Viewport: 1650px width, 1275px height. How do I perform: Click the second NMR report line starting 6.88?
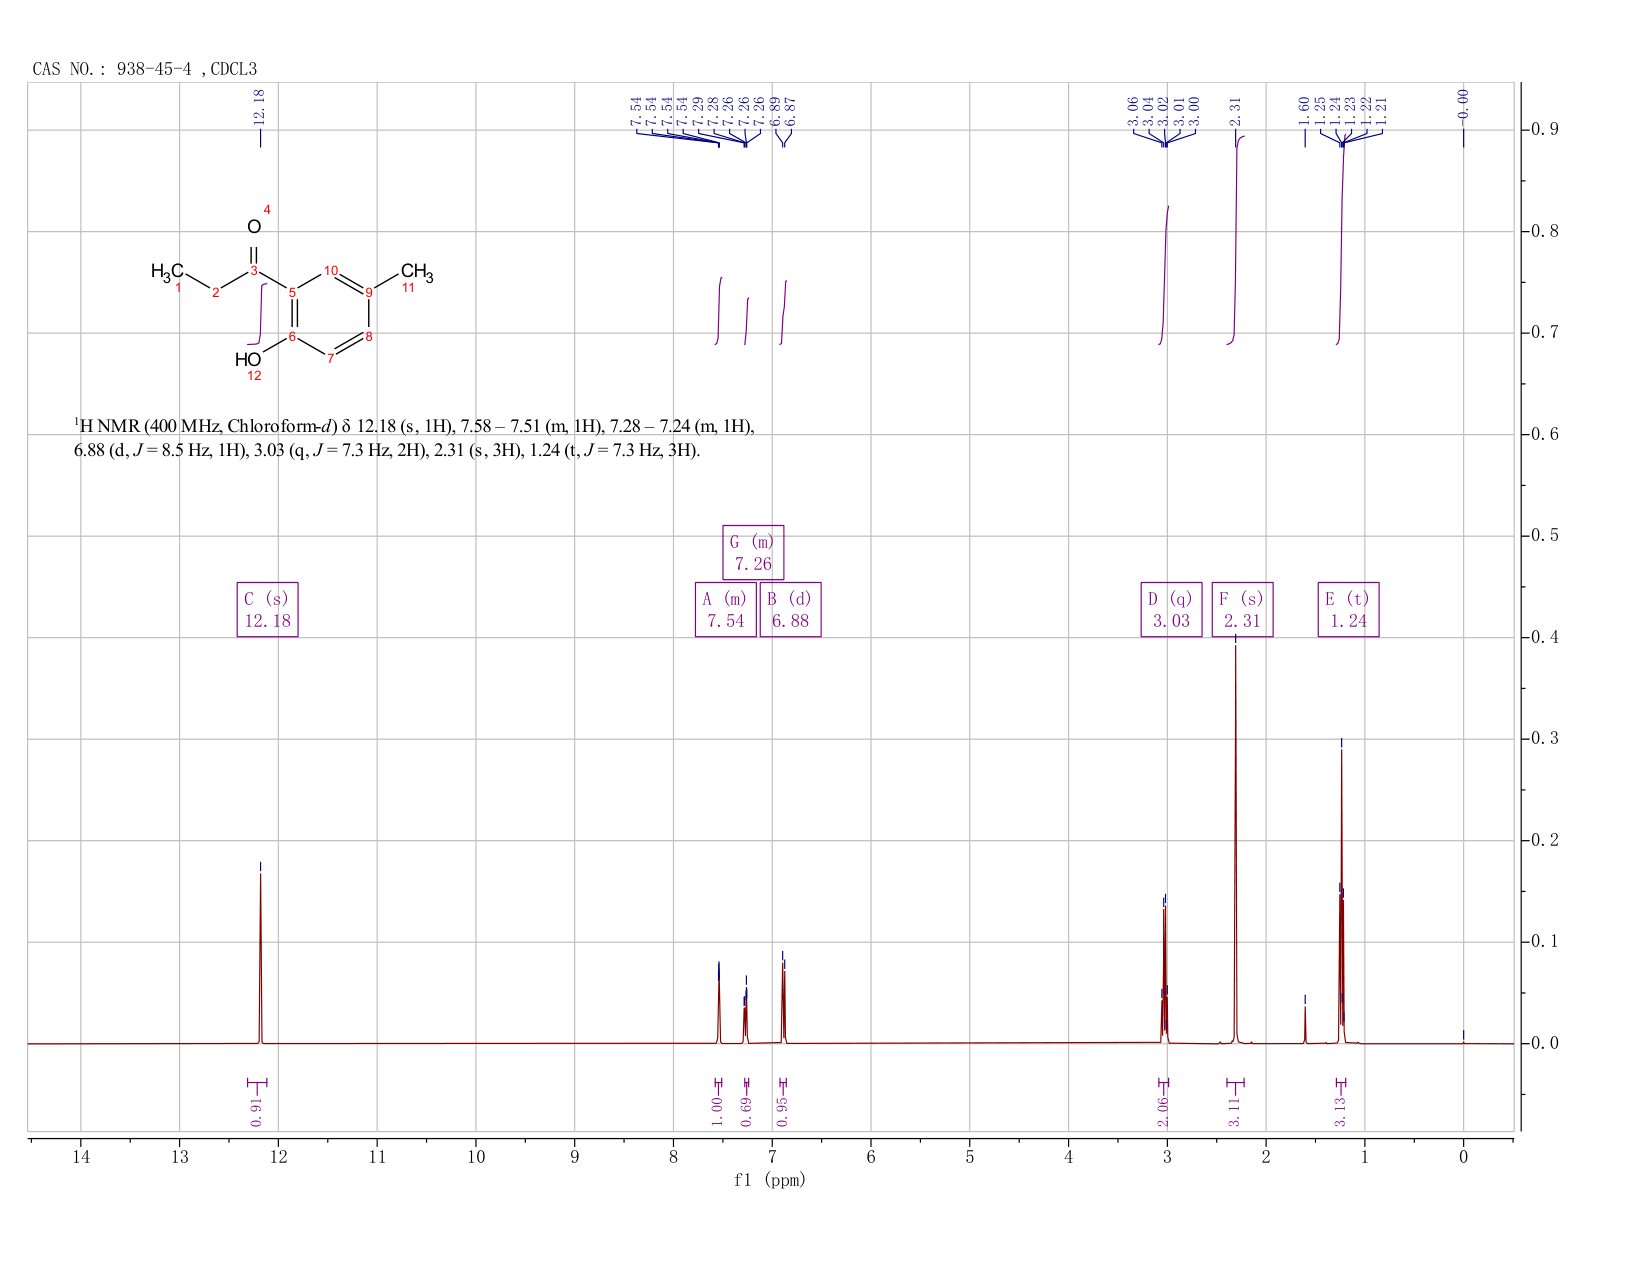coord(388,451)
